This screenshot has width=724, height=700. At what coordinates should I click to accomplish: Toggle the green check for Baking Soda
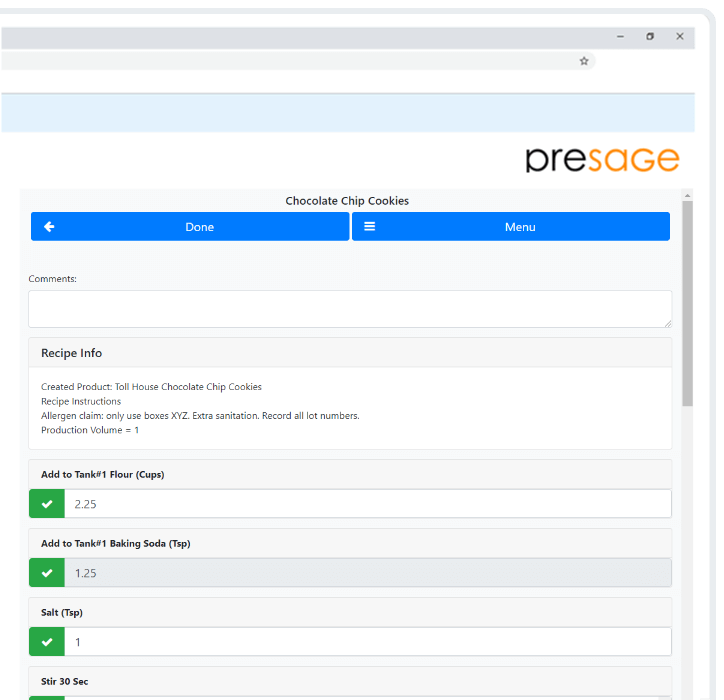pyautogui.click(x=47, y=573)
